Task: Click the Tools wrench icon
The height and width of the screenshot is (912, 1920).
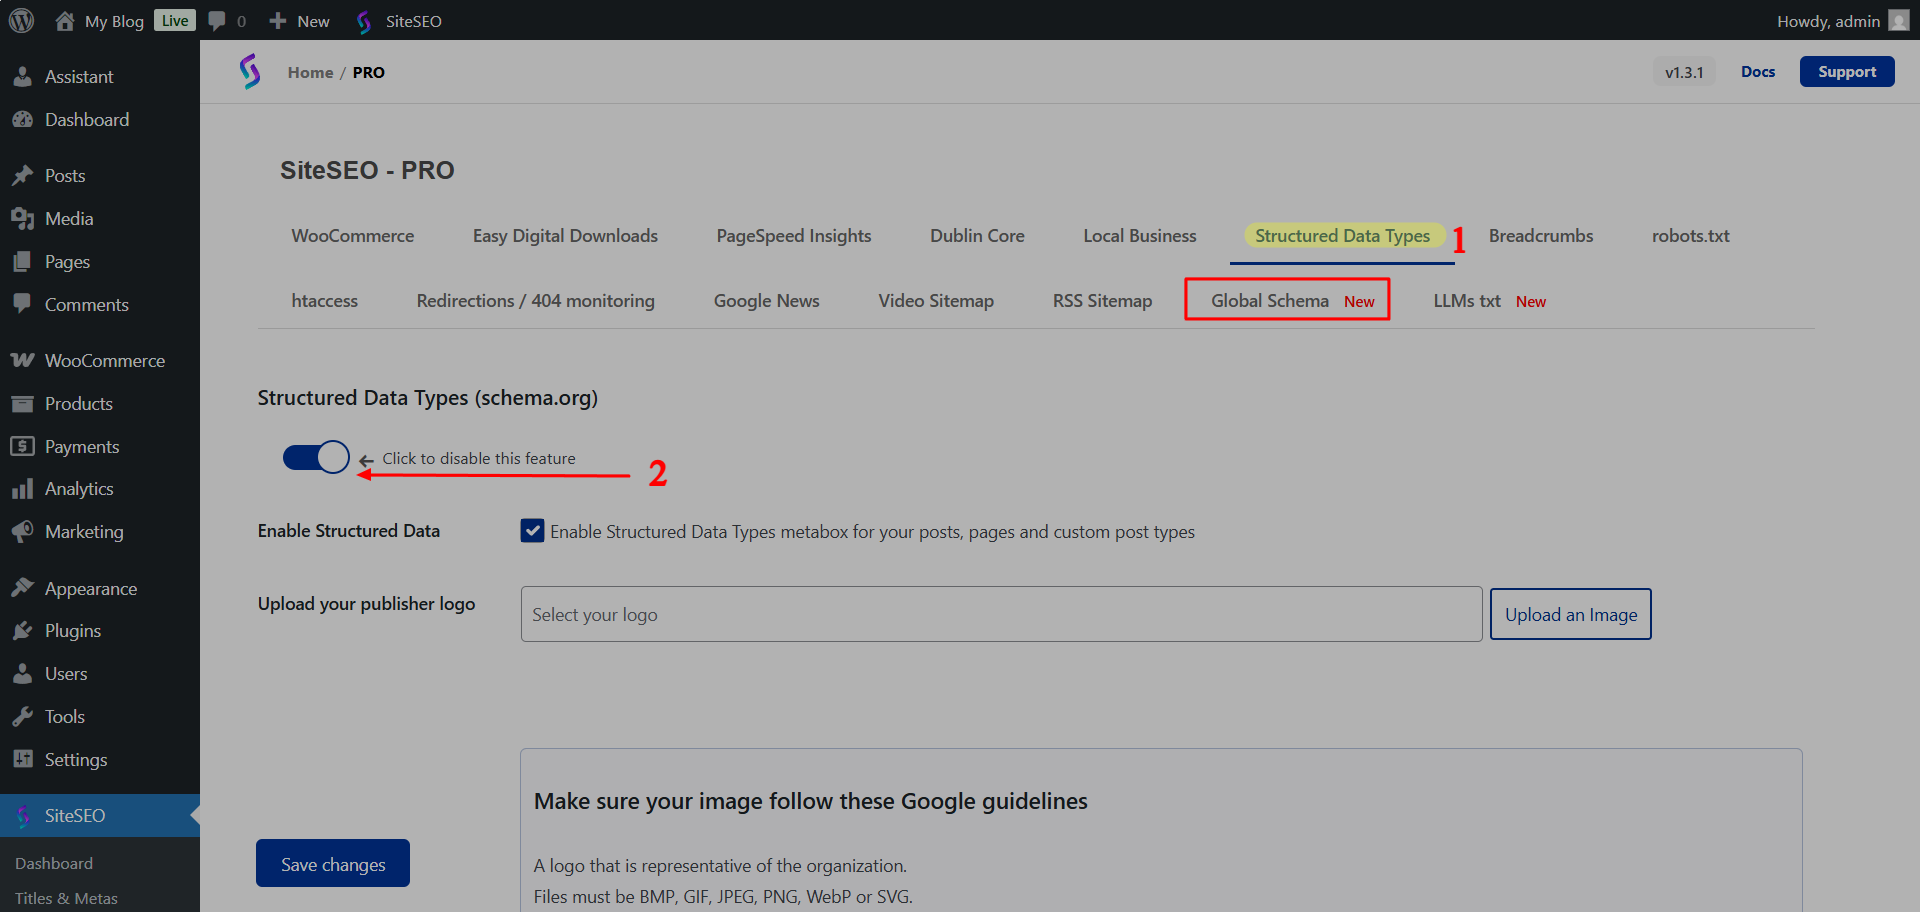Action: (22, 717)
